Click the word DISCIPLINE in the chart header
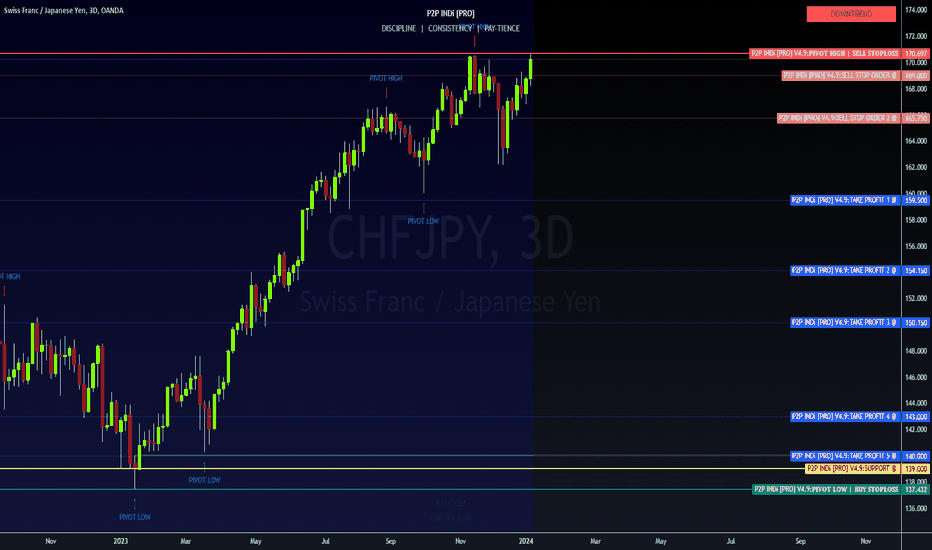 point(398,29)
